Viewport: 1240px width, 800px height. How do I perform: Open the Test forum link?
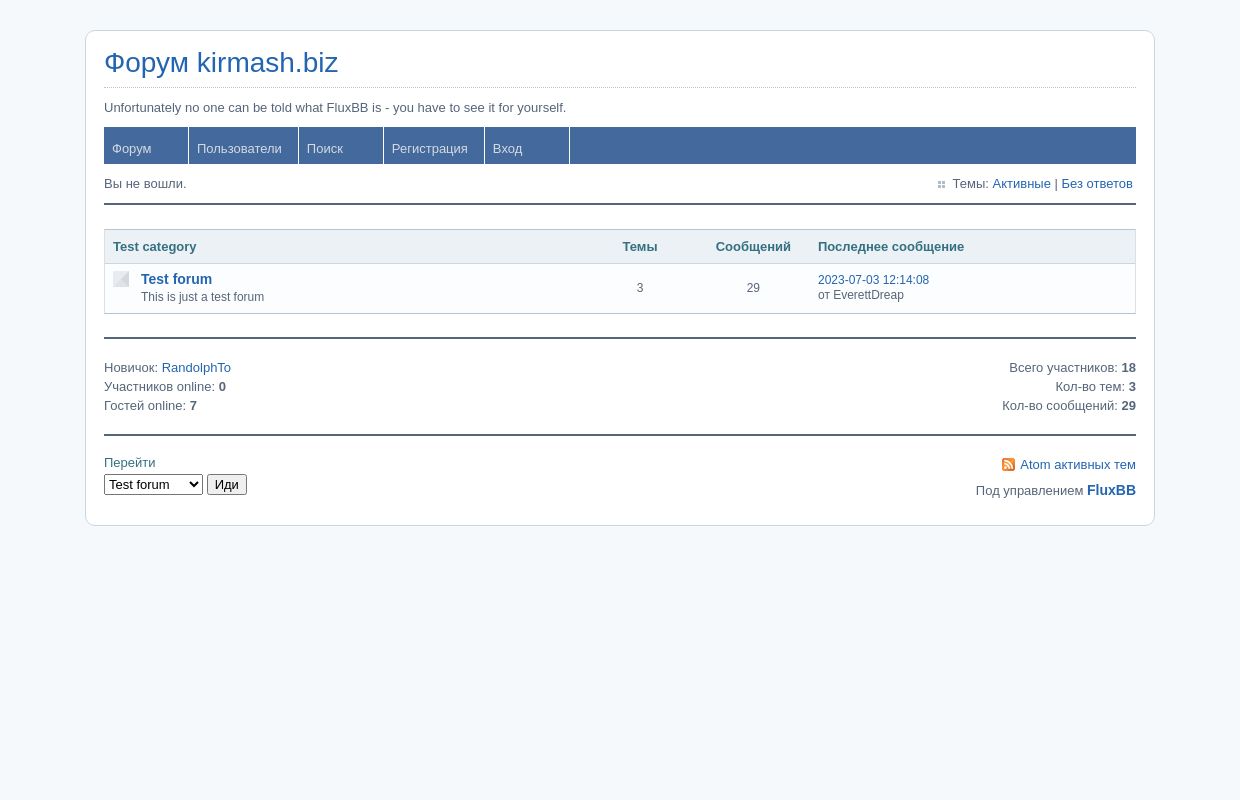click(176, 279)
